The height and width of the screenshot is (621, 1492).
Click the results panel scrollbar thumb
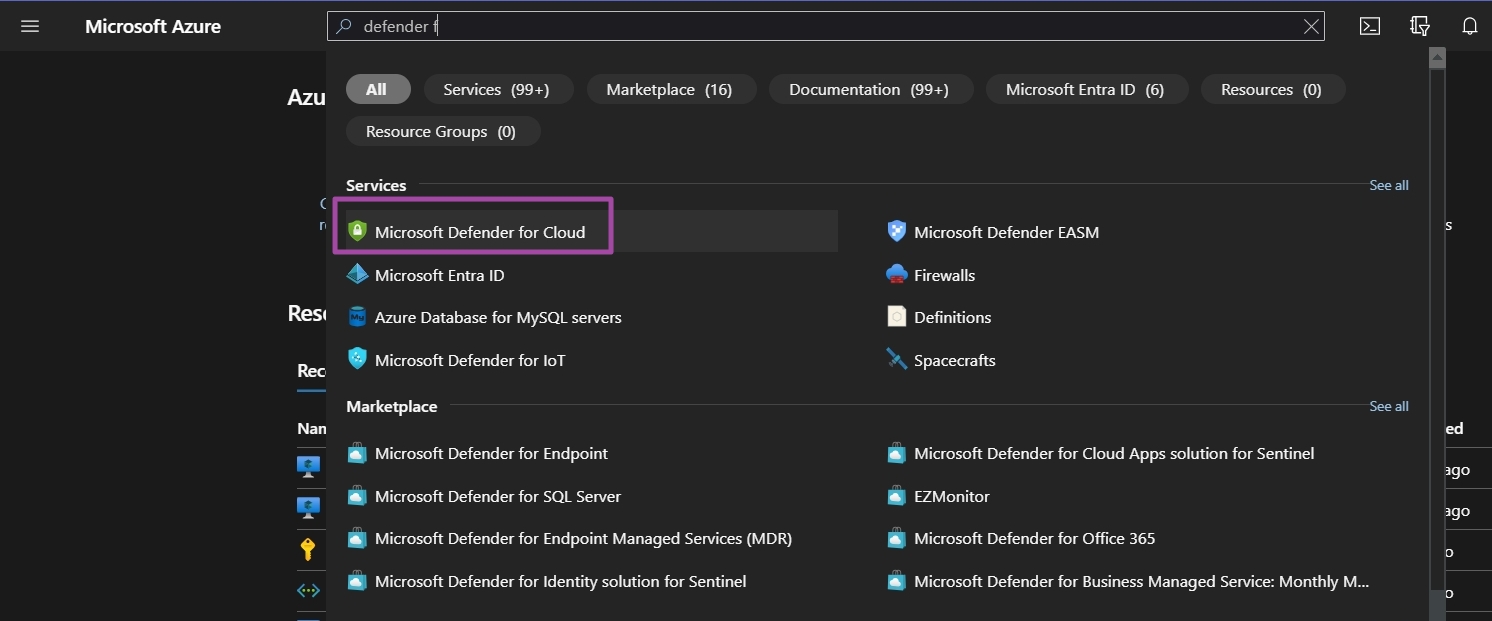(x=1437, y=328)
